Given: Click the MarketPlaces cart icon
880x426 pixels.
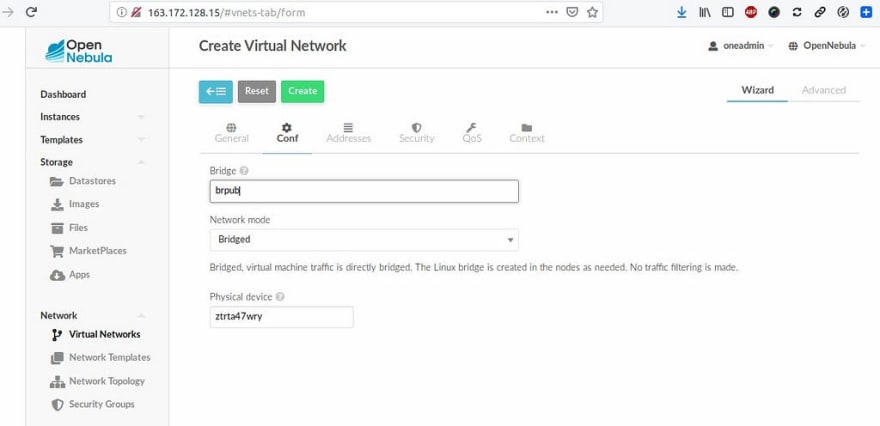Looking at the screenshot, I should 57,251.
